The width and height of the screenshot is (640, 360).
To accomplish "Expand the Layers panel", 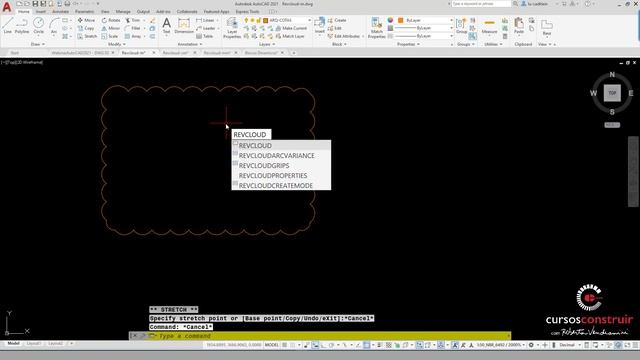I will [x=267, y=44].
